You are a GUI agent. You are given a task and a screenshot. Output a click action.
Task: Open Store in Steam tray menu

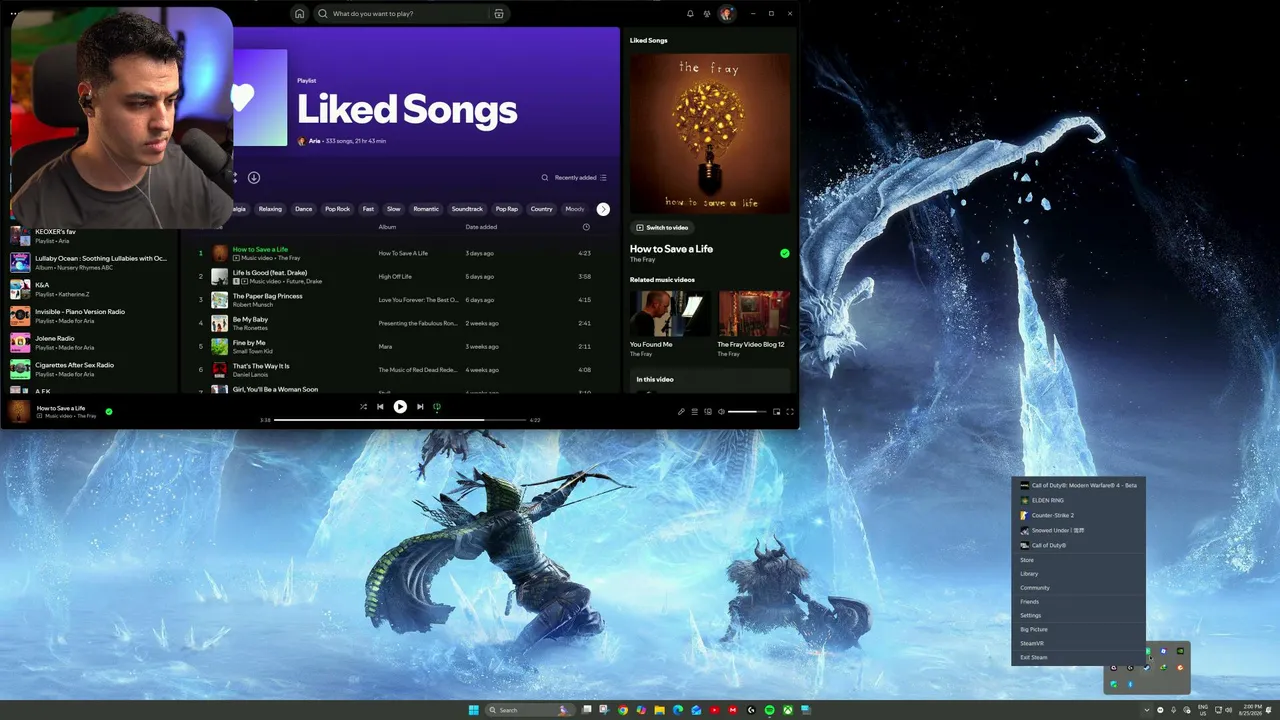[x=1077, y=560]
